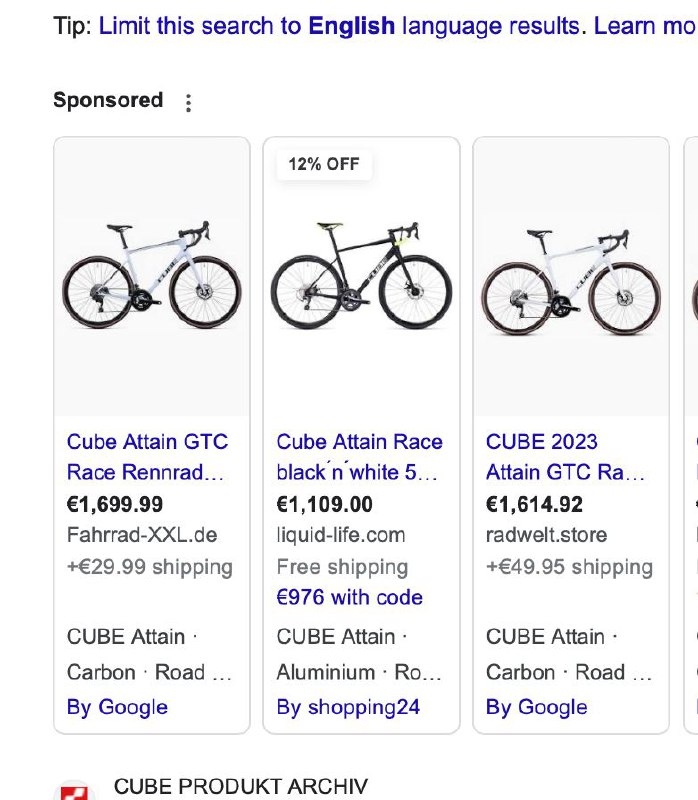This screenshot has width=698, height=800.
Task: Open the Sponsored three-dot options menu
Action: (x=188, y=102)
